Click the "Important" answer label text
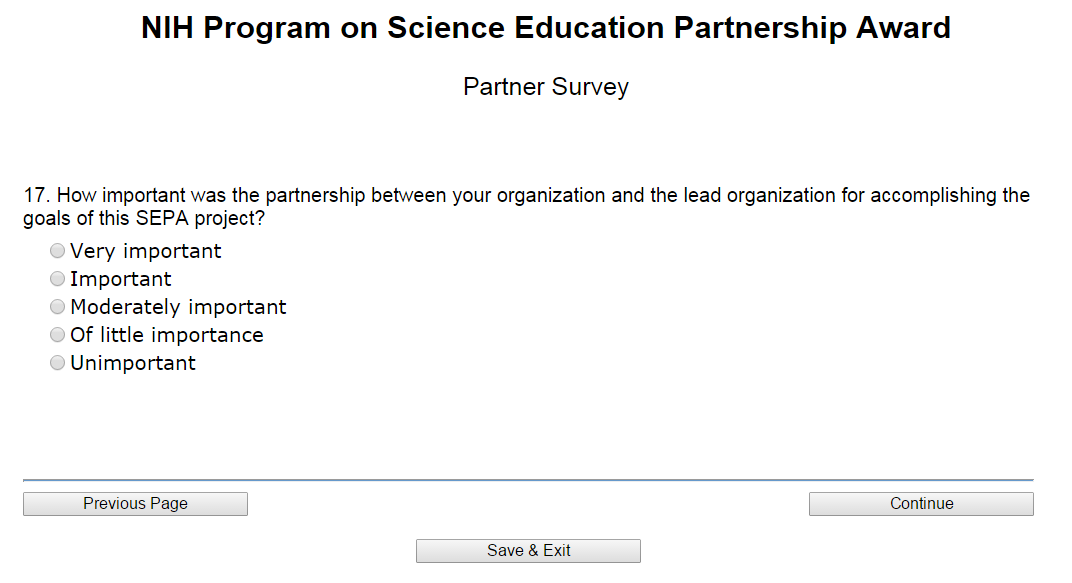This screenshot has width=1072, height=583. pos(121,279)
